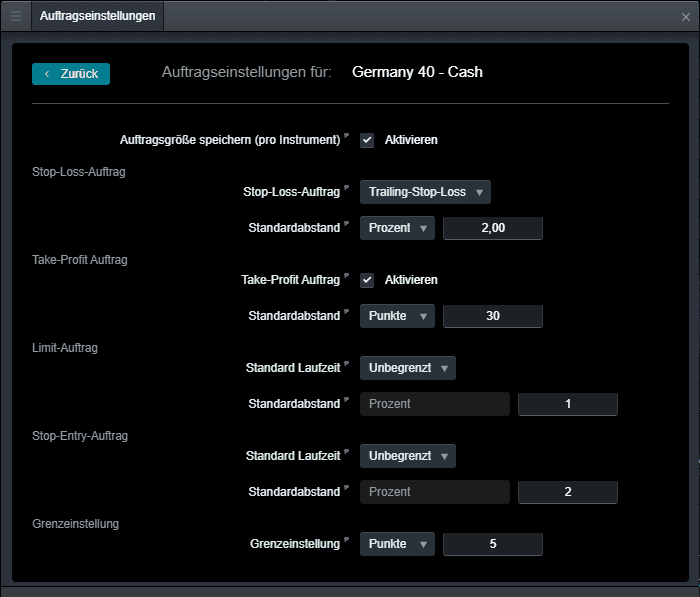Image resolution: width=700 pixels, height=597 pixels.
Task: Toggle Auftragsgröße speichern Aktivieren checkbox
Action: click(x=367, y=140)
